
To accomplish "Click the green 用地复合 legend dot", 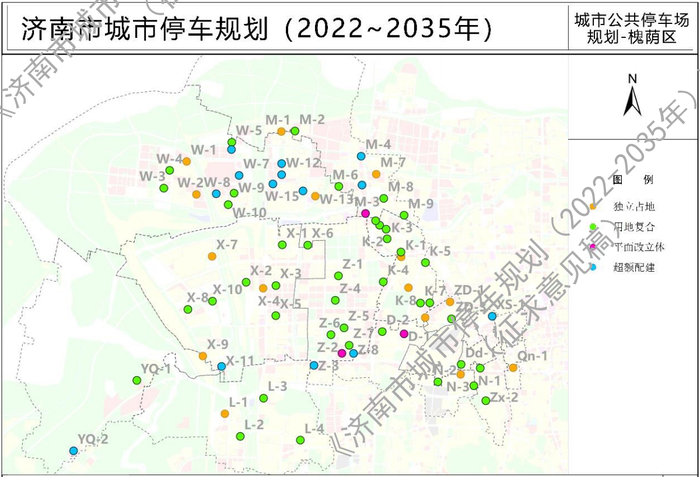I will pos(593,227).
